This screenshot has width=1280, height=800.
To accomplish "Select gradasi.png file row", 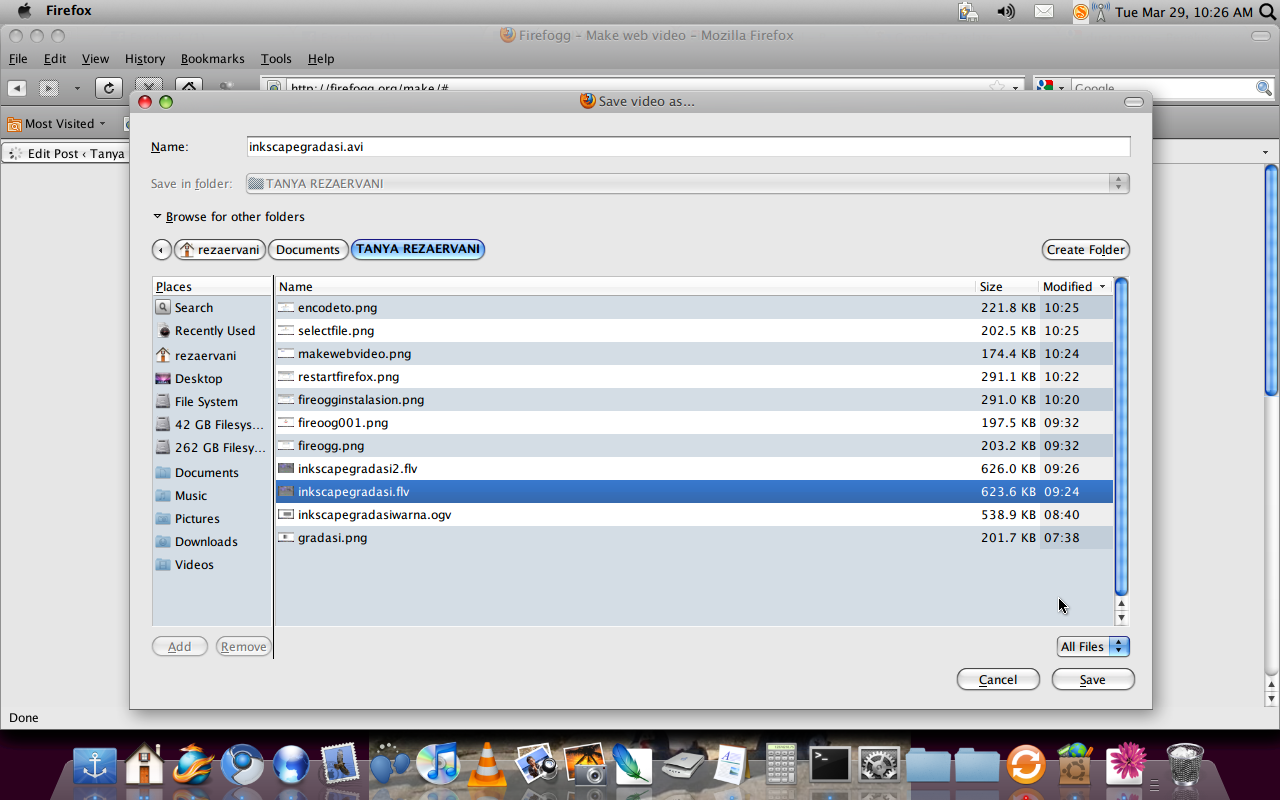I will pos(694,538).
